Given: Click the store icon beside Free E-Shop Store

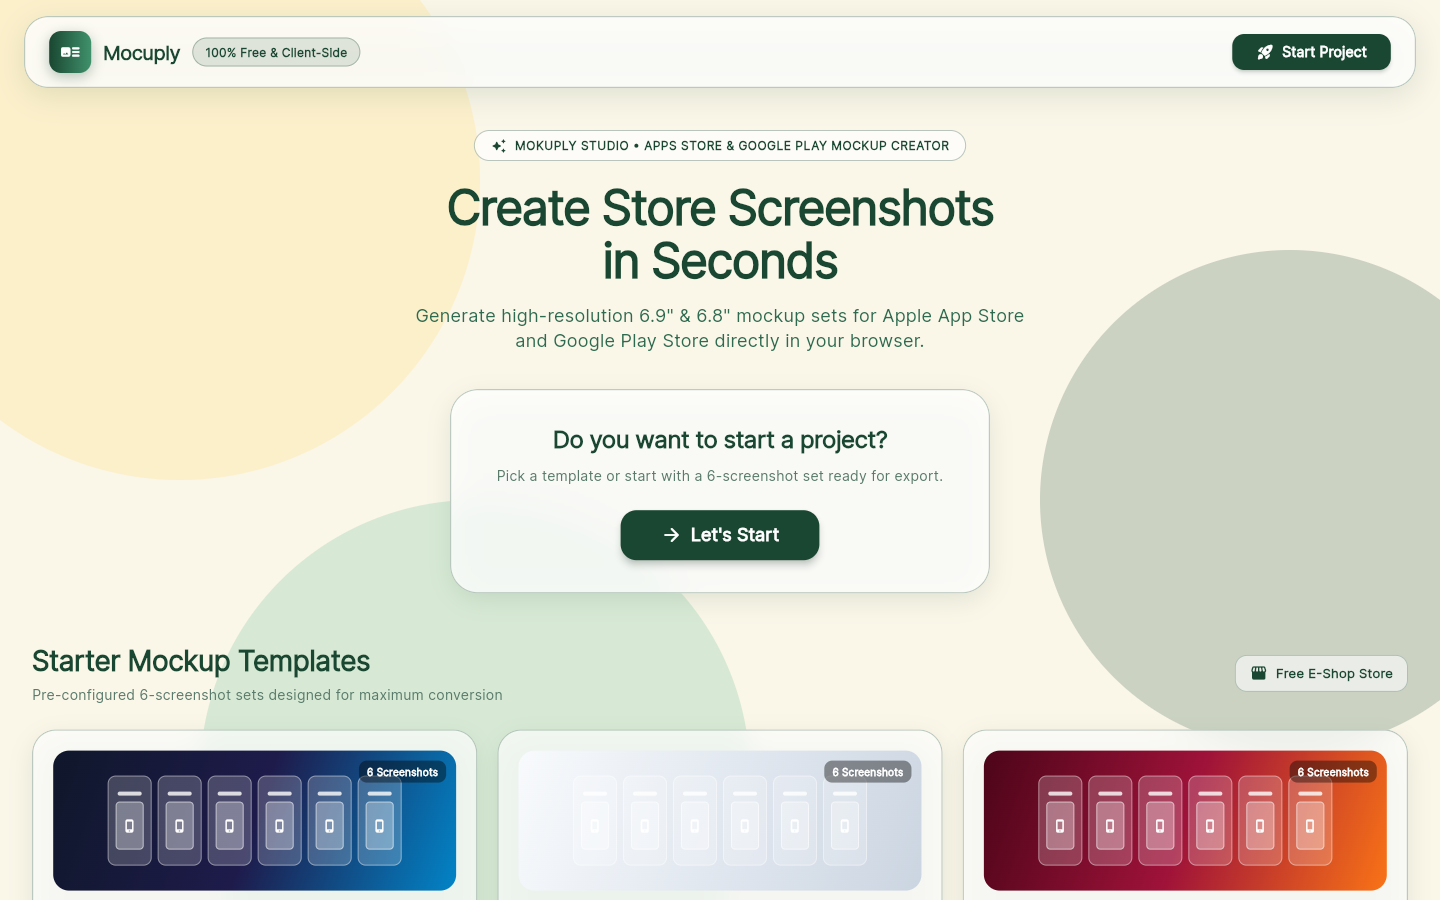Looking at the screenshot, I should click(1259, 674).
